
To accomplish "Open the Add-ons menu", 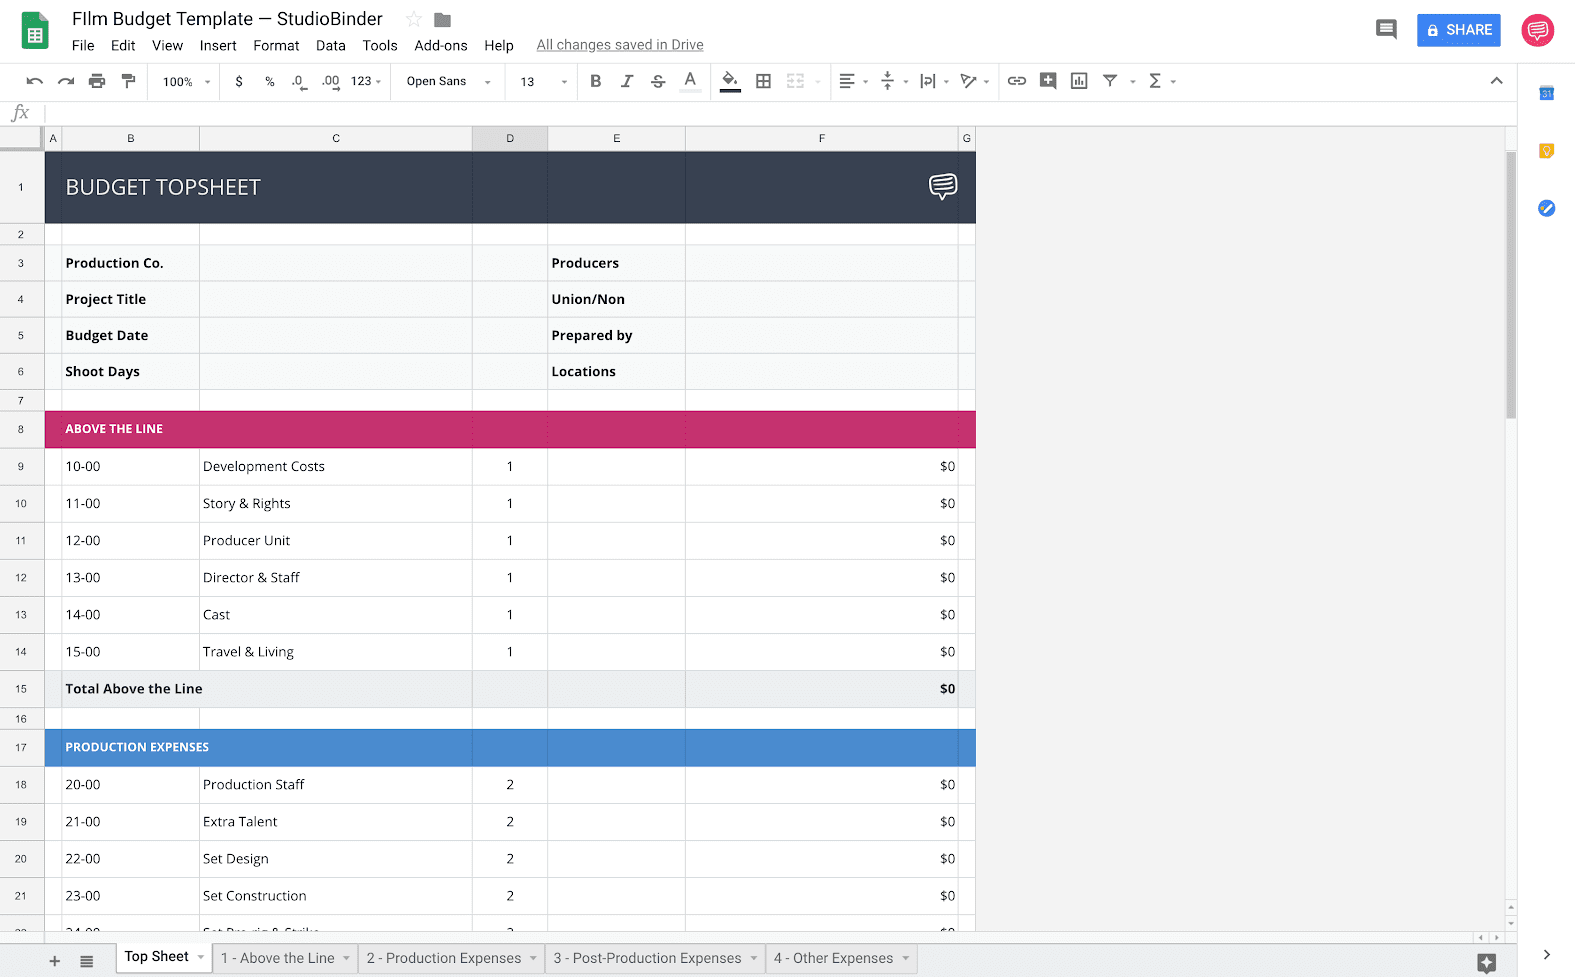I will point(441,45).
